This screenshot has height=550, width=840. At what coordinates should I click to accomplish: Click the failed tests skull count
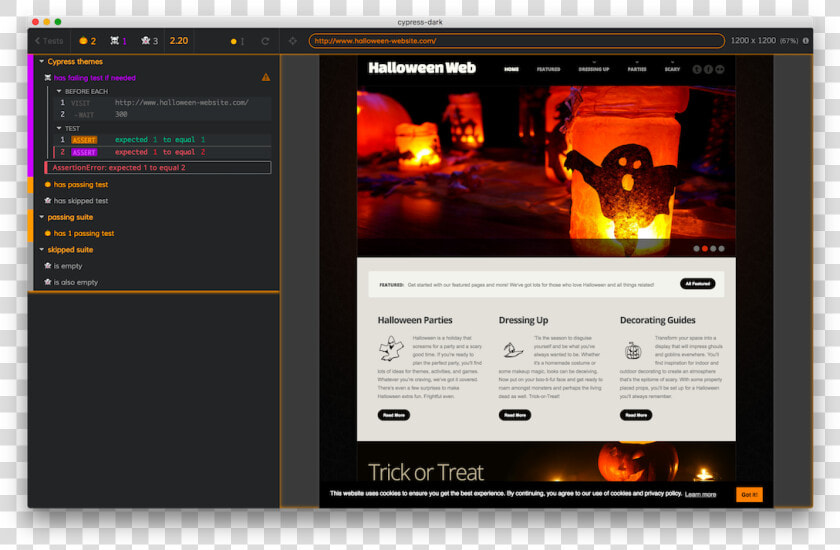[x=118, y=41]
